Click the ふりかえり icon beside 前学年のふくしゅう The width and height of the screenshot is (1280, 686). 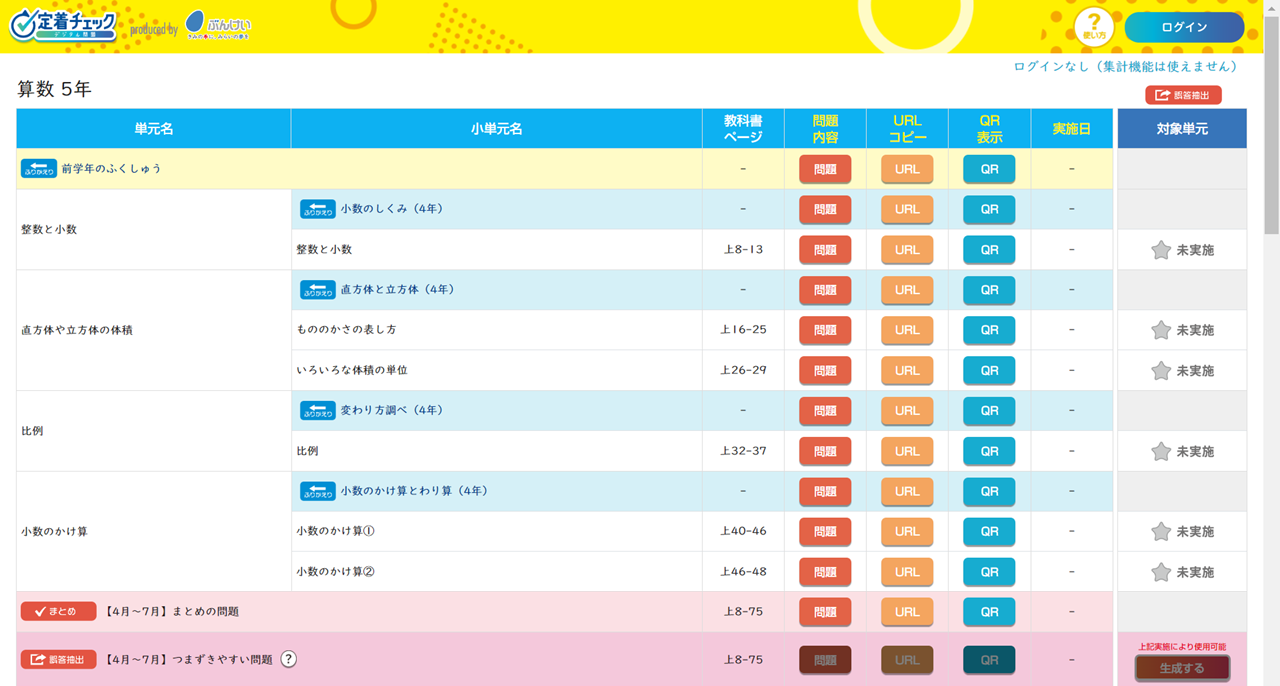tap(39, 169)
